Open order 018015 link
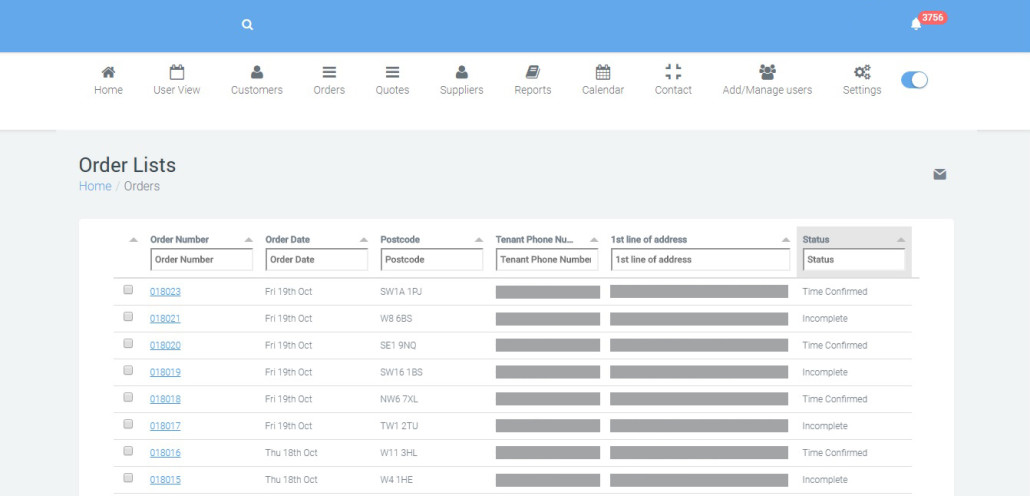This screenshot has width=1030, height=496. point(165,480)
